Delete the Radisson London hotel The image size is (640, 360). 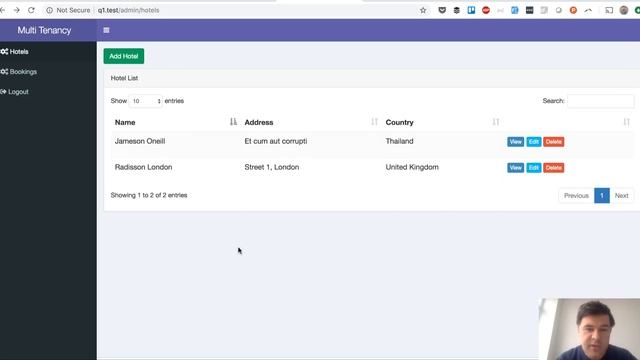point(553,168)
